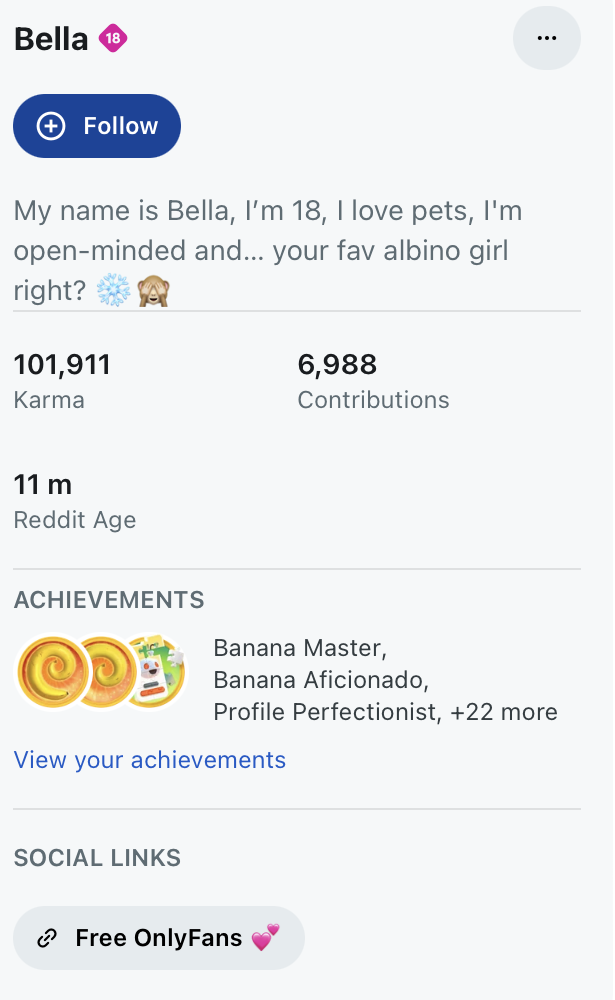Click the 101,911 Karma count
The width and height of the screenshot is (615, 1000).
click(62, 365)
